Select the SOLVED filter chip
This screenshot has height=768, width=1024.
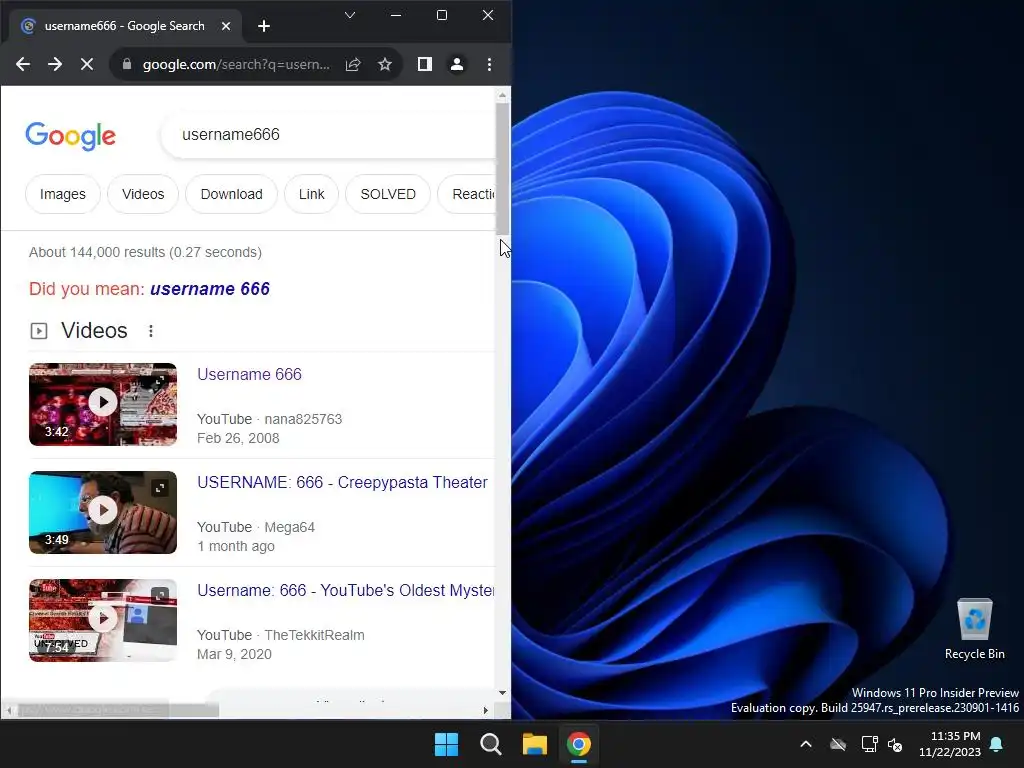[x=388, y=194]
